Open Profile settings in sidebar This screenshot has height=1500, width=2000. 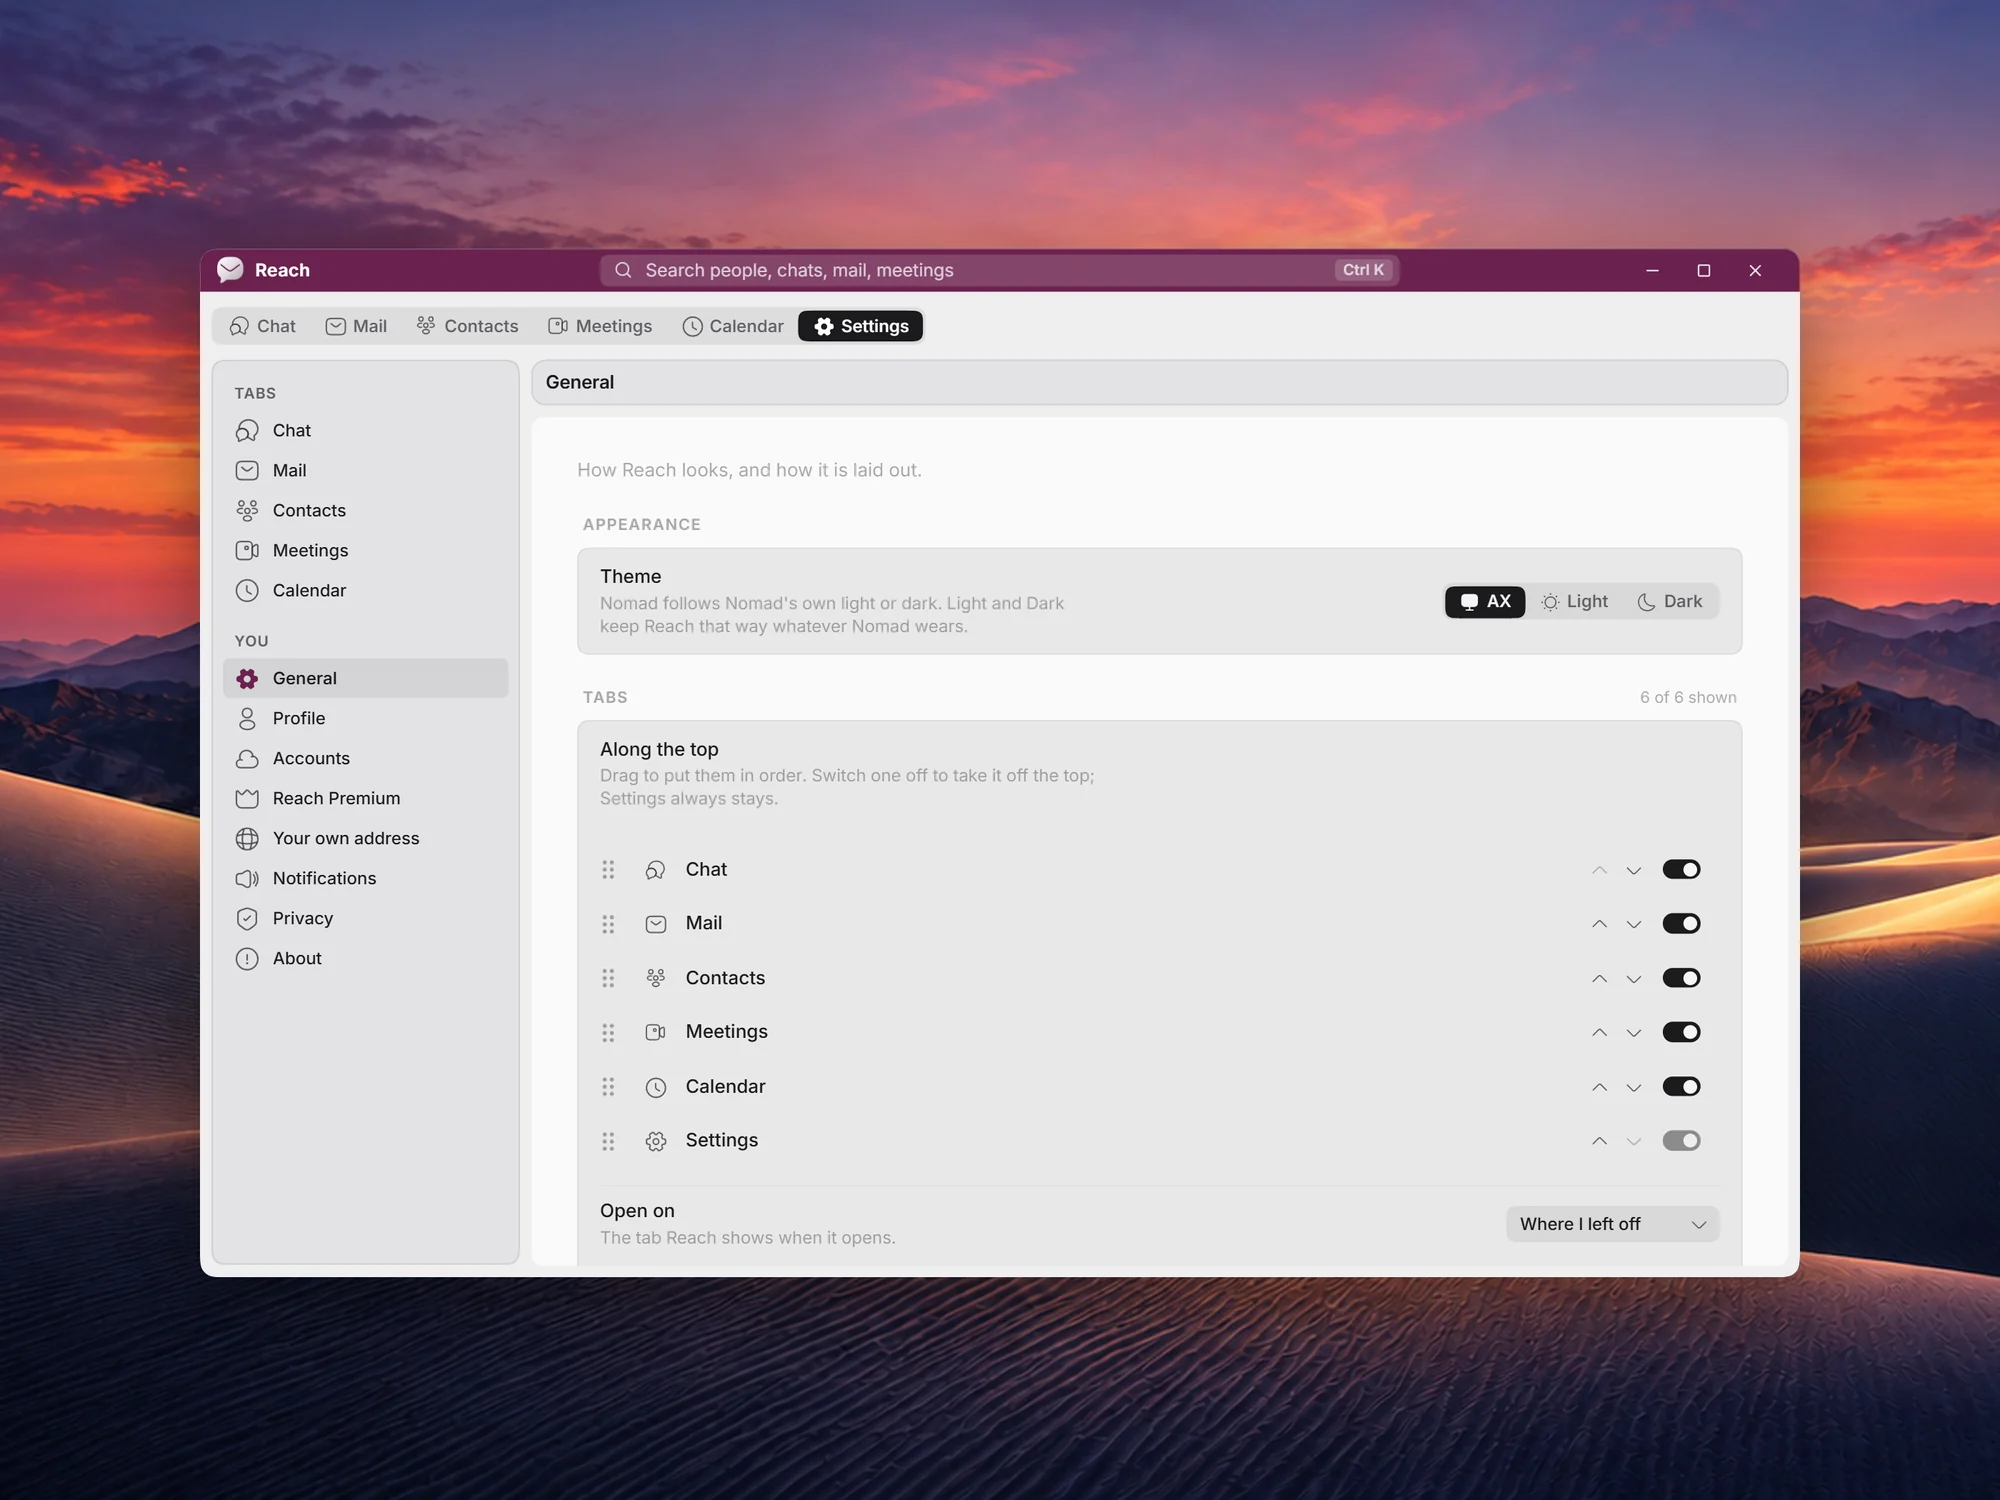[x=366, y=718]
